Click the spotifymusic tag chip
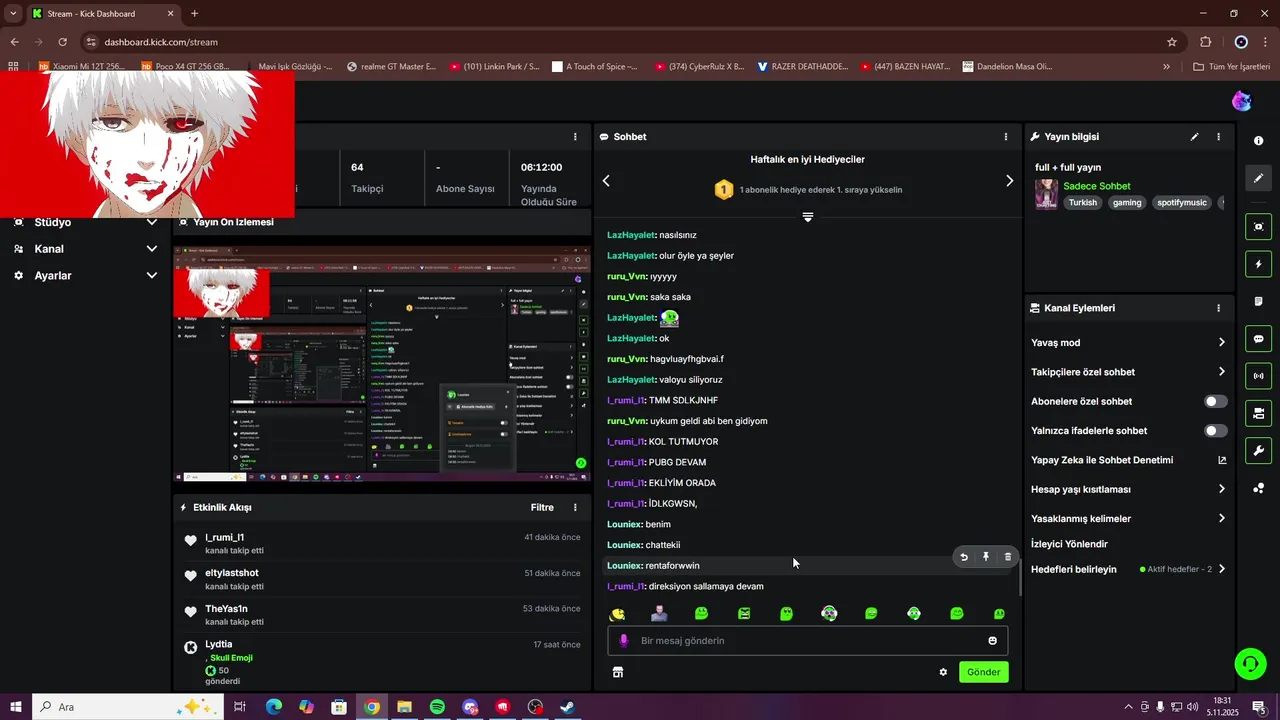This screenshot has width=1280, height=720. [x=1182, y=202]
